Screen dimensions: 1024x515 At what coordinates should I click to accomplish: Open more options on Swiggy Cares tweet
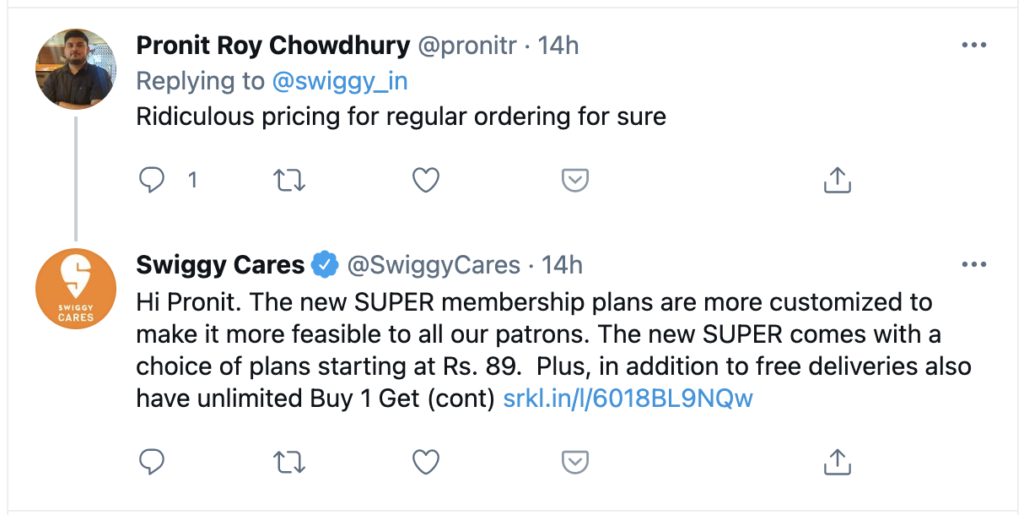[973, 265]
